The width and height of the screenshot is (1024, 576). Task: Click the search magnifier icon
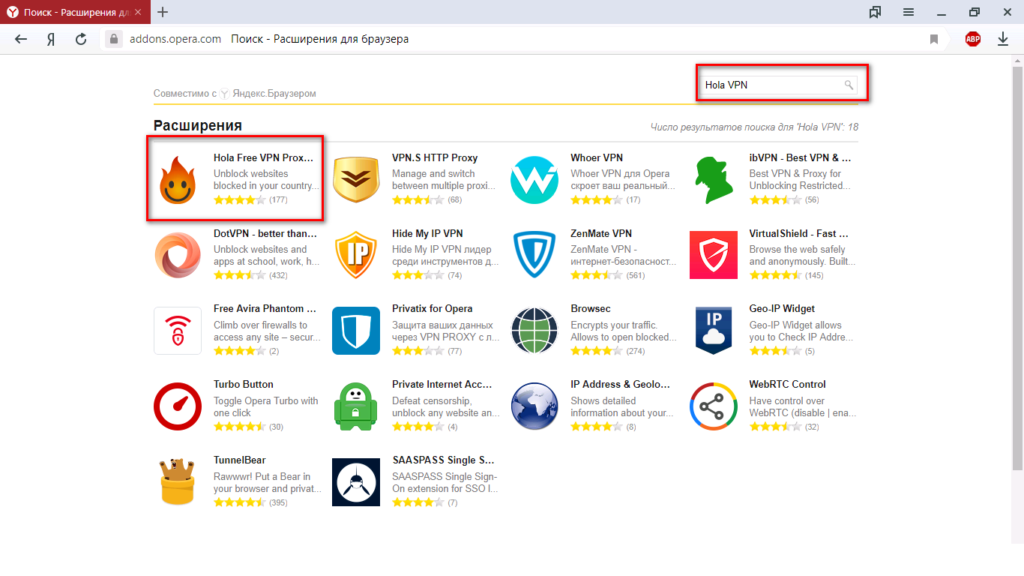(x=848, y=85)
